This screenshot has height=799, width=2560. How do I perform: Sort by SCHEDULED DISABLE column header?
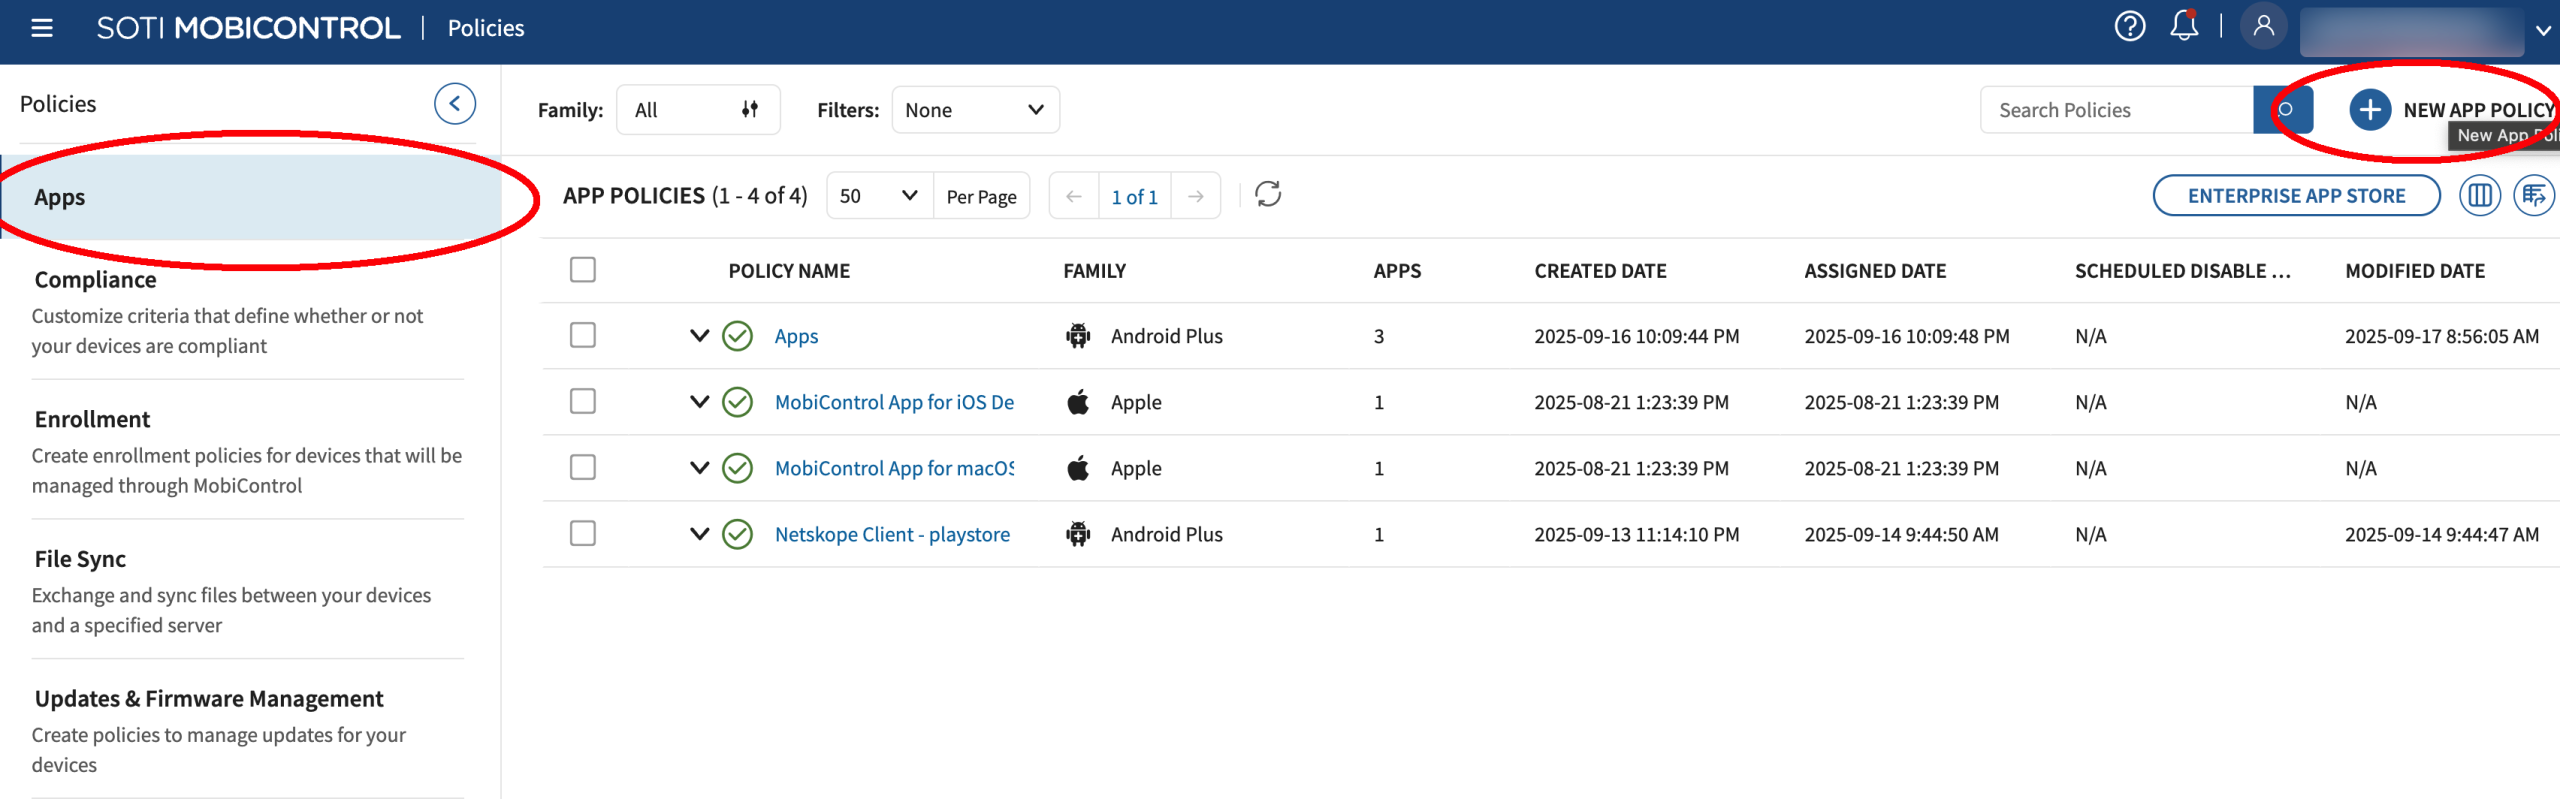click(x=2182, y=271)
